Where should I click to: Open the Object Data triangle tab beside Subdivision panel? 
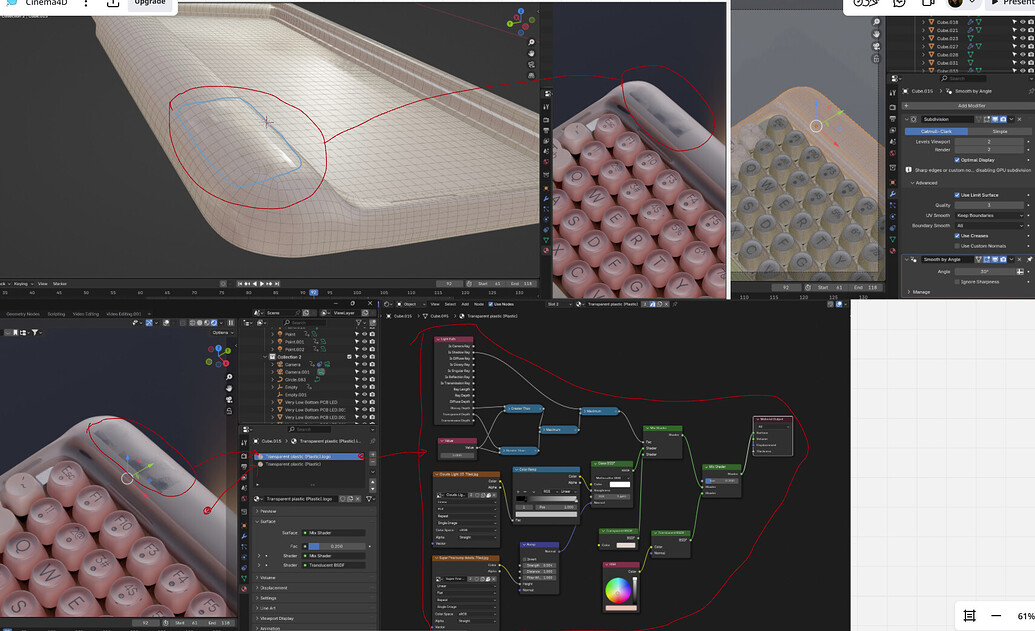pos(892,239)
